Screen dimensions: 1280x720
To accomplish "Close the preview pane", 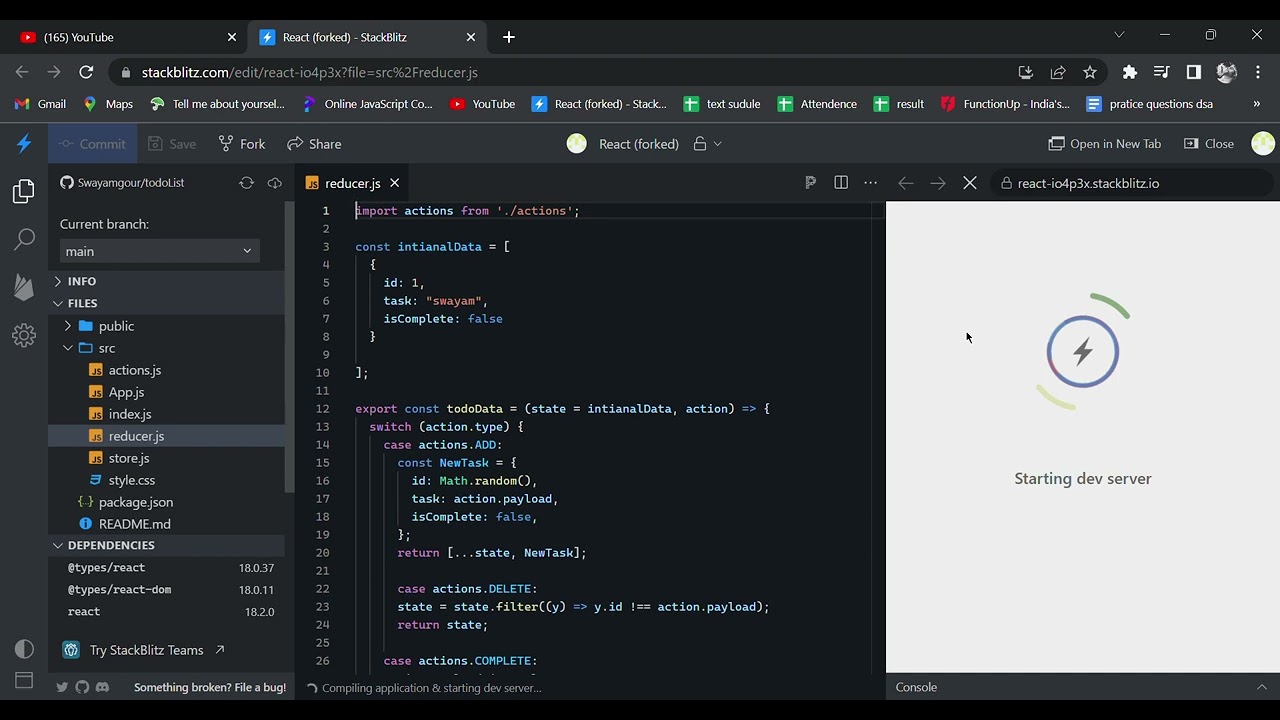I will pyautogui.click(x=1209, y=144).
